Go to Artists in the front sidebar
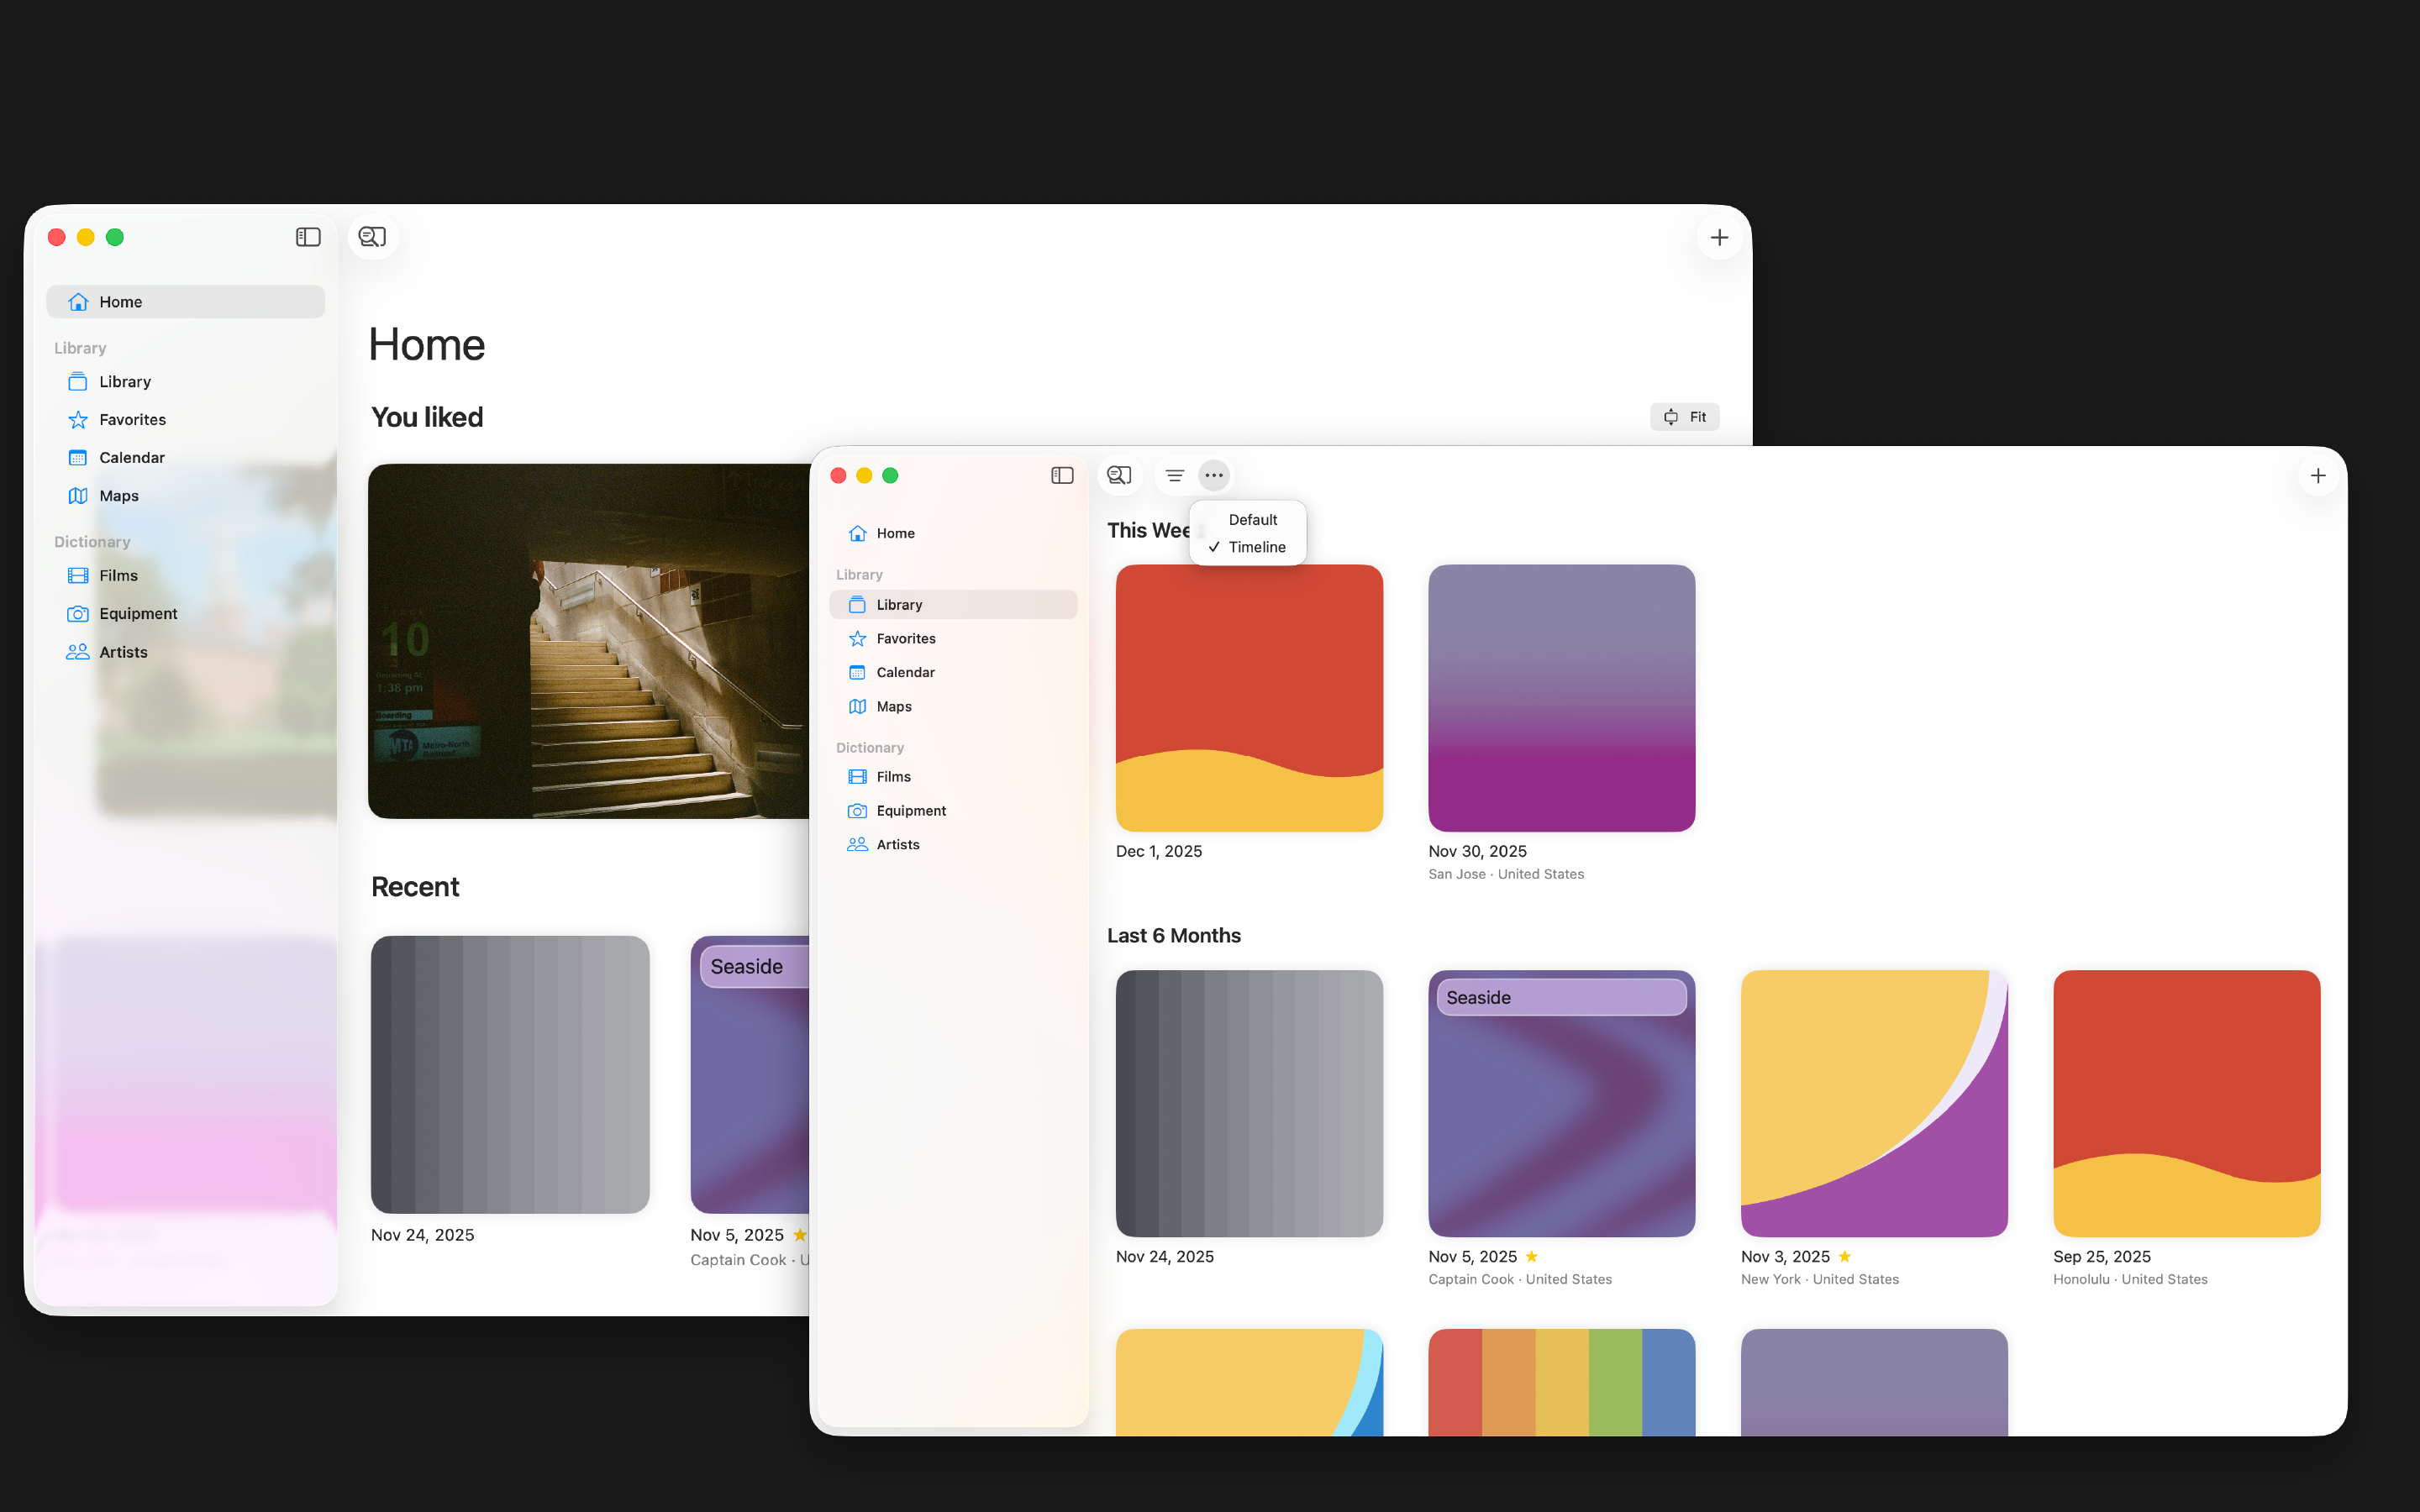The height and width of the screenshot is (1512, 2420). [x=897, y=845]
